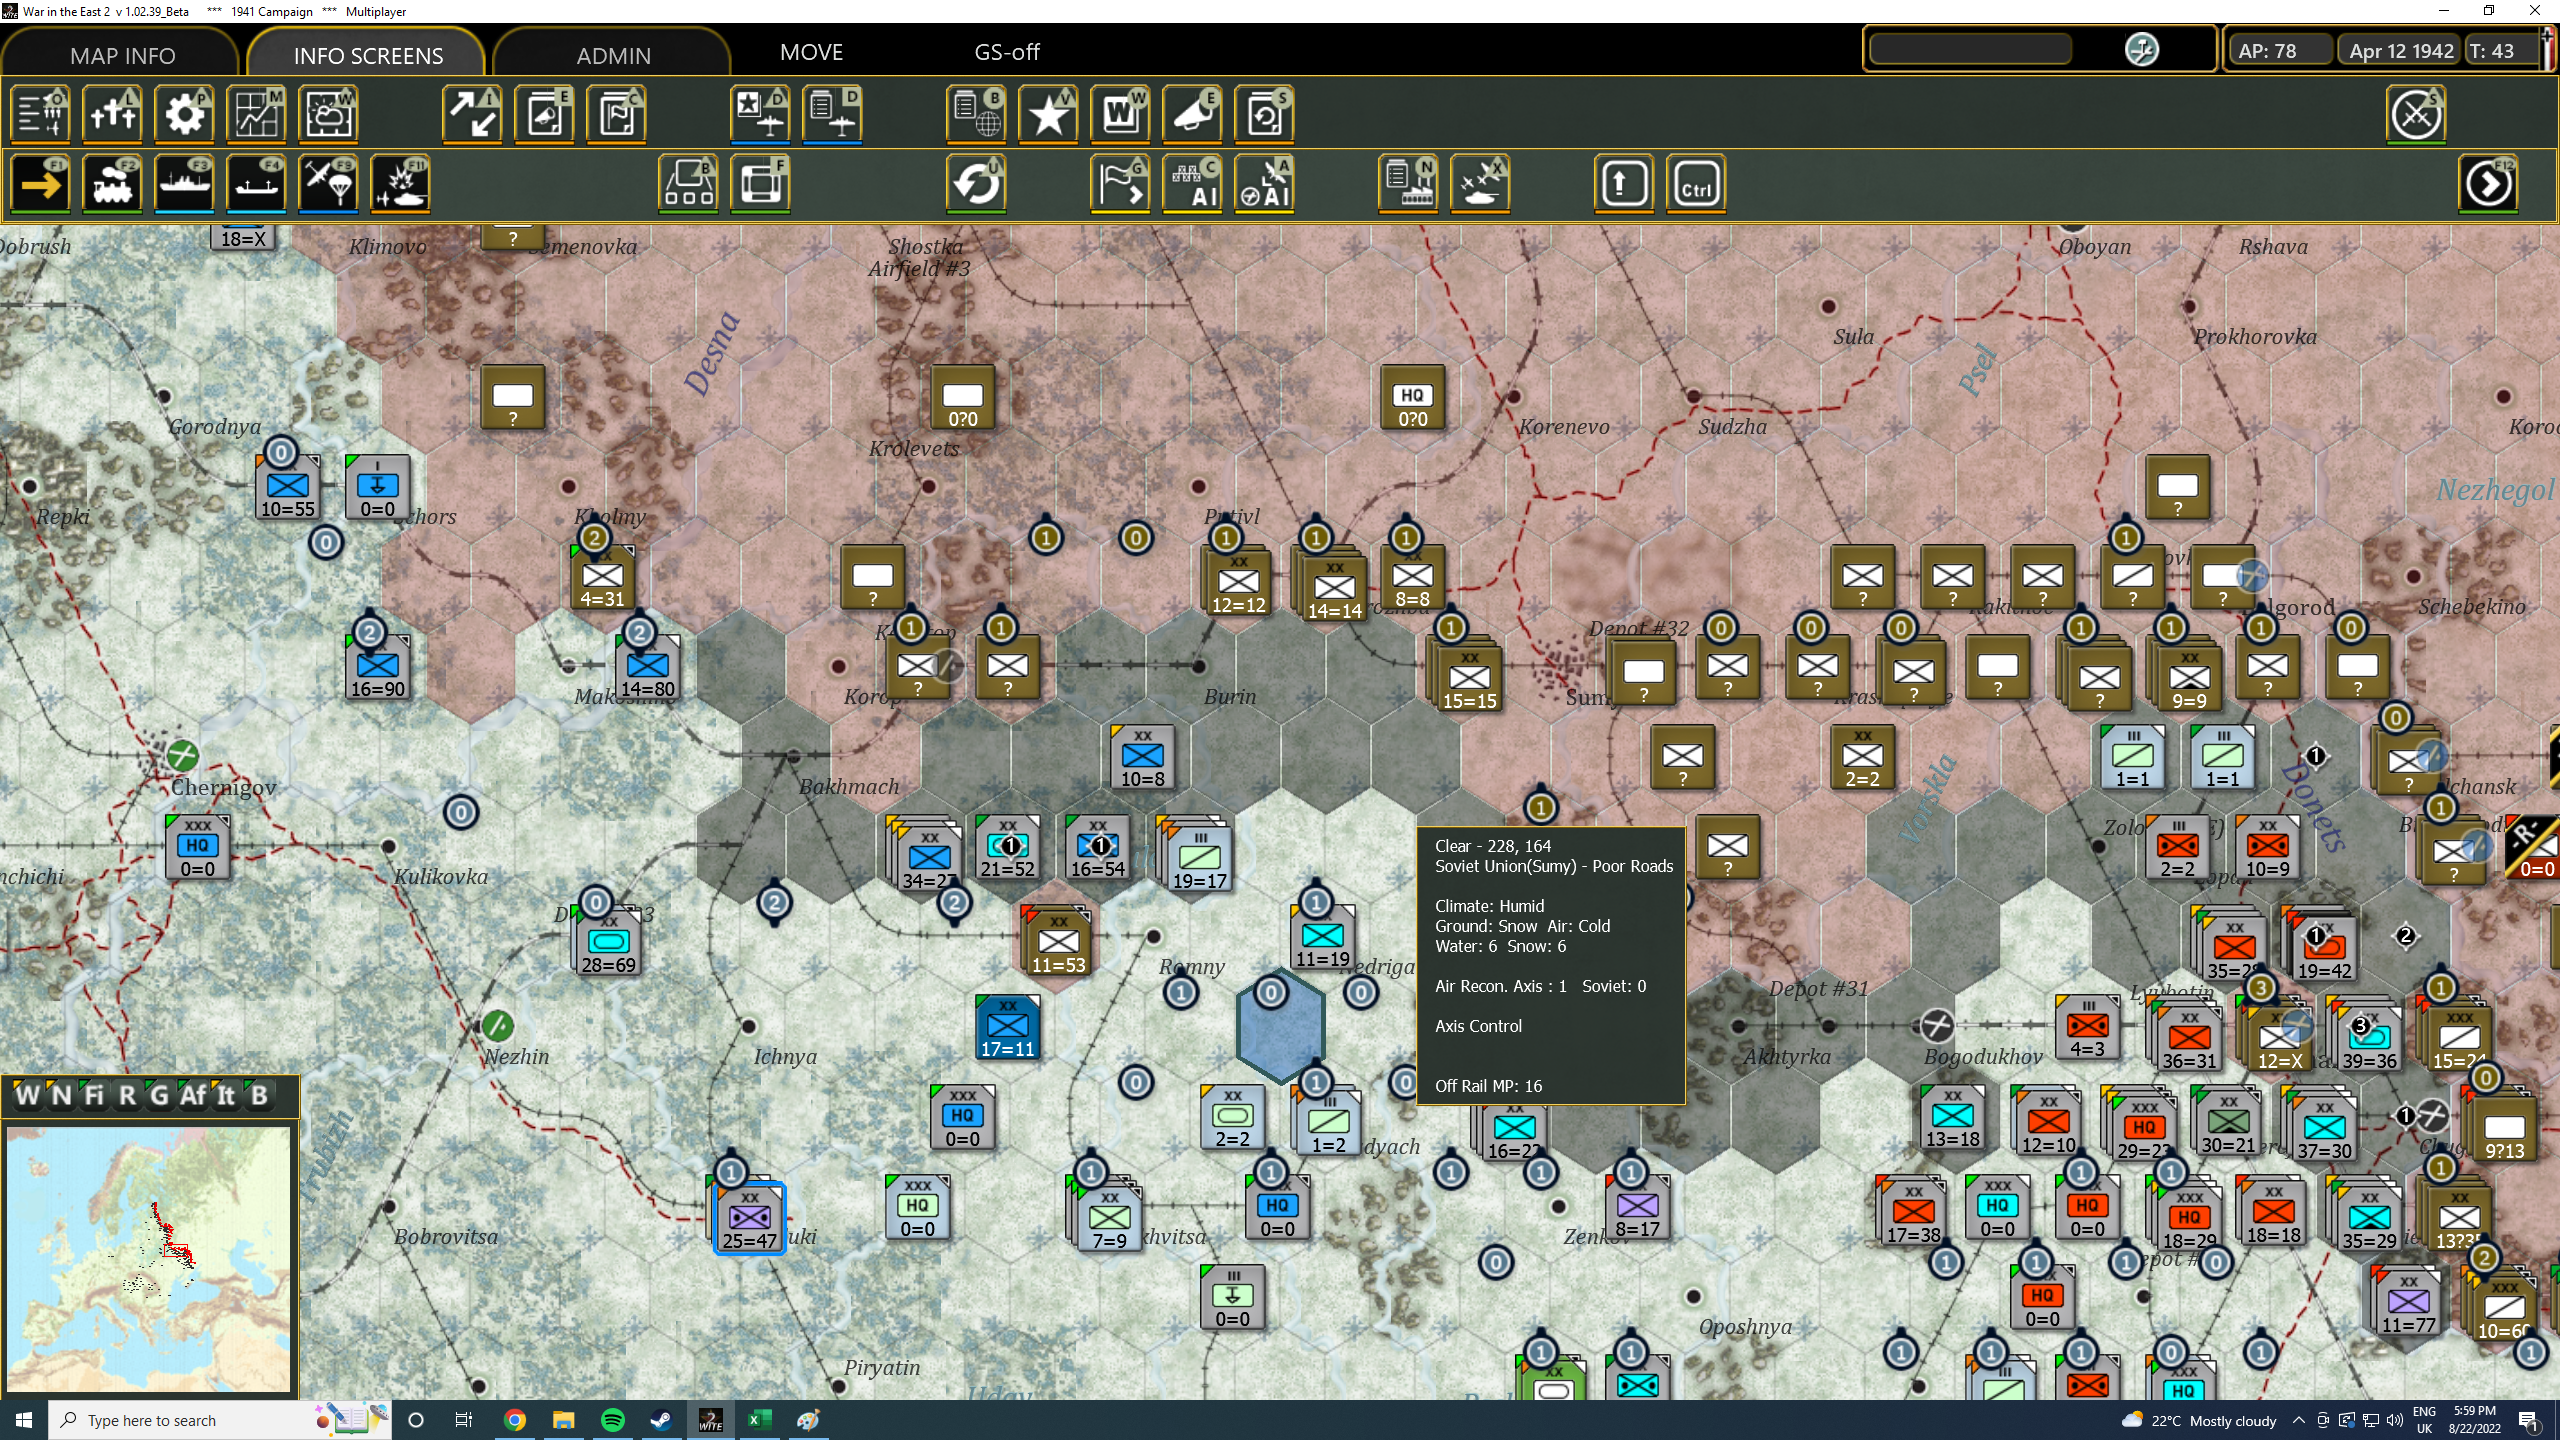Click the air AI assist icon

(x=1265, y=185)
